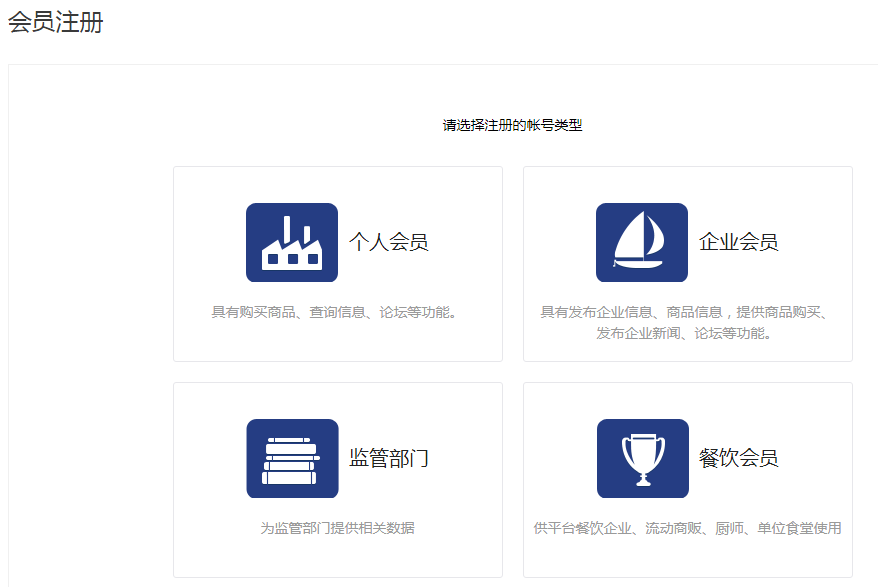Viewport: 878px width, 587px height.
Task: Select the 企业会员 title label
Action: click(x=739, y=242)
